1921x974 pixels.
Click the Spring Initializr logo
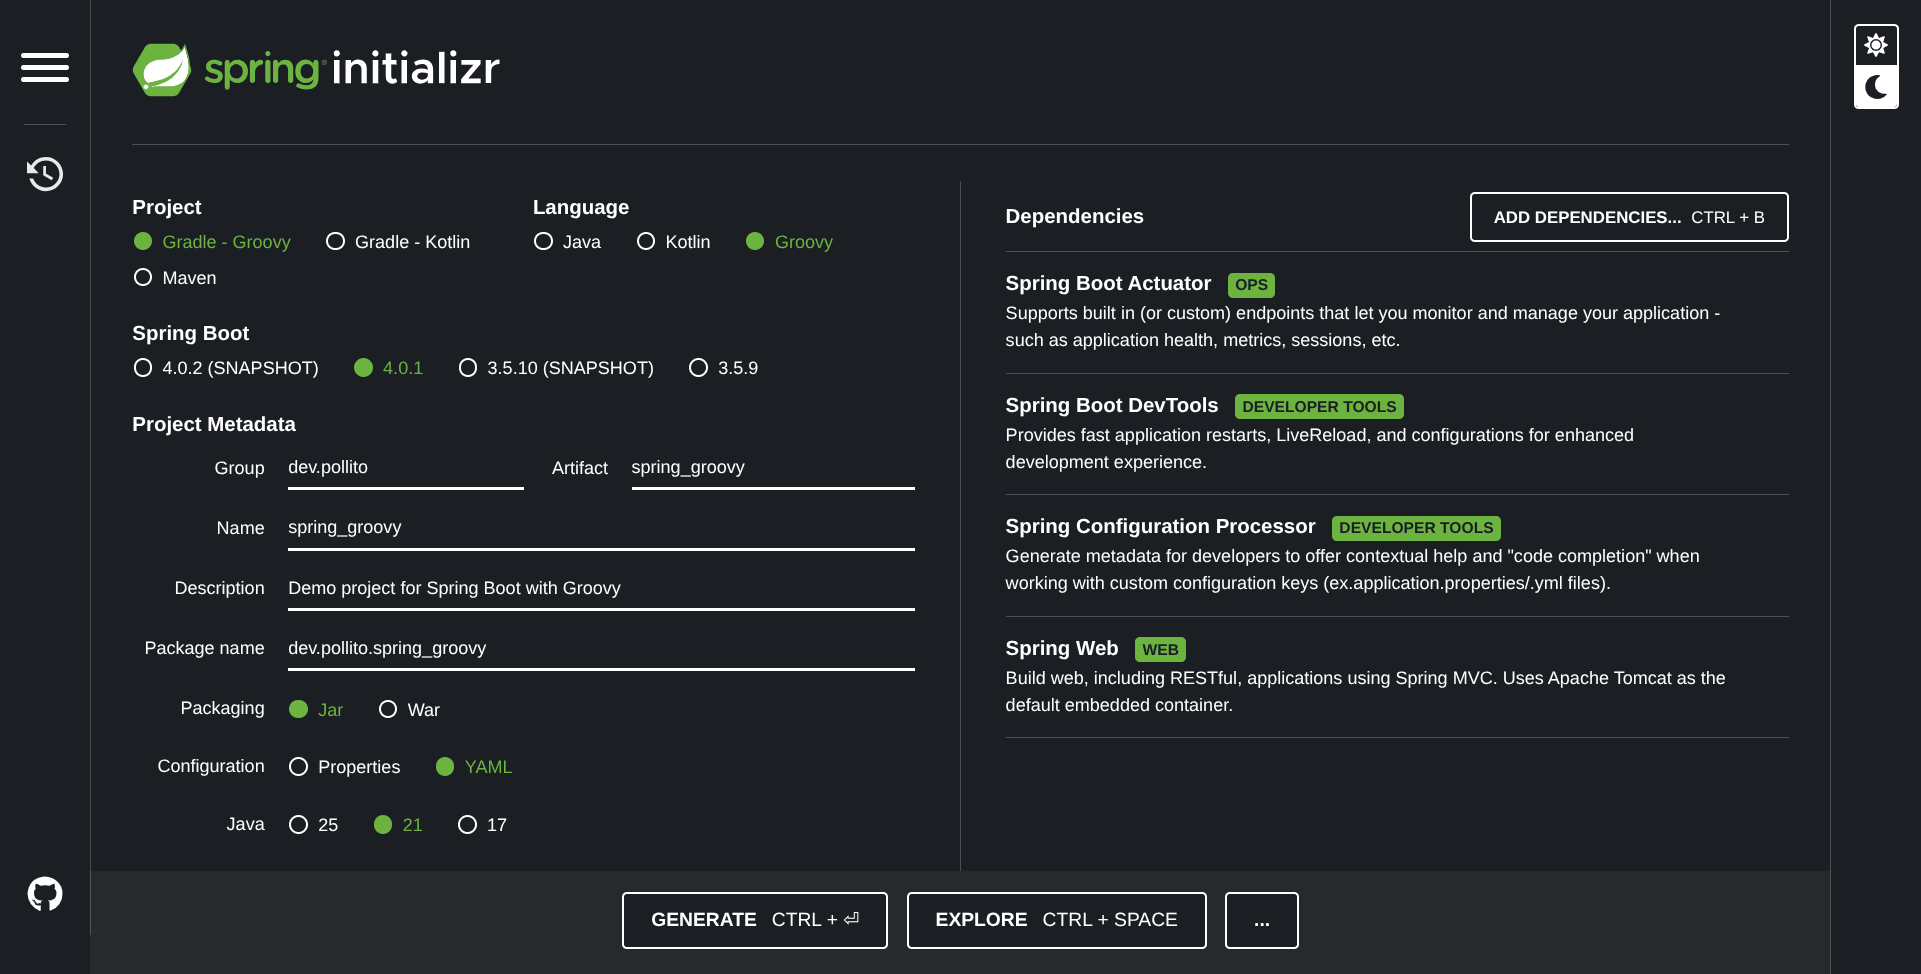point(316,69)
